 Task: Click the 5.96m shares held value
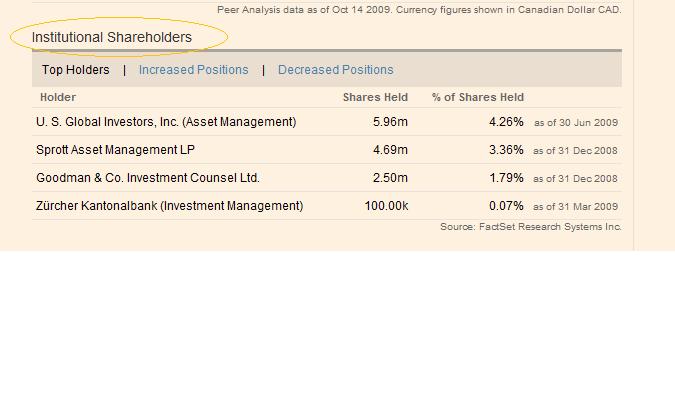[x=390, y=122]
